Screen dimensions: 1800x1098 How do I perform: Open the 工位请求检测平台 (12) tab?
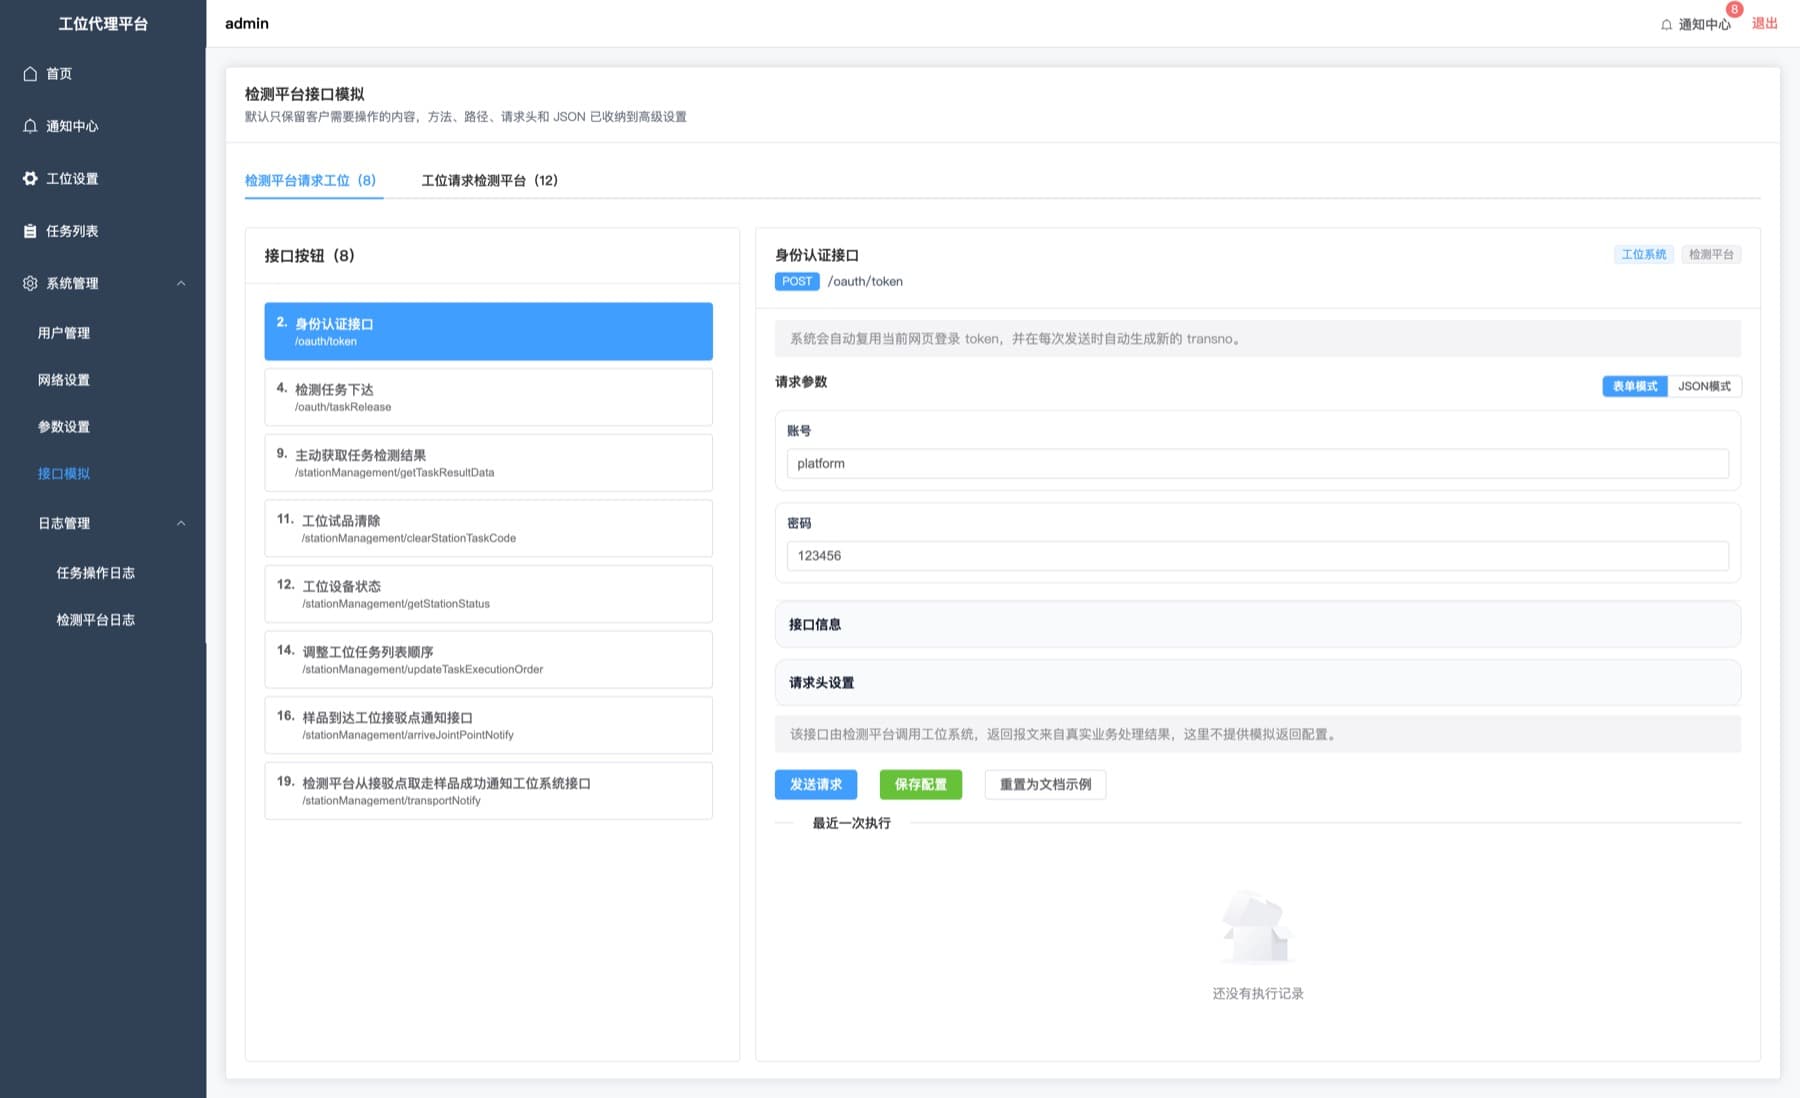click(489, 180)
